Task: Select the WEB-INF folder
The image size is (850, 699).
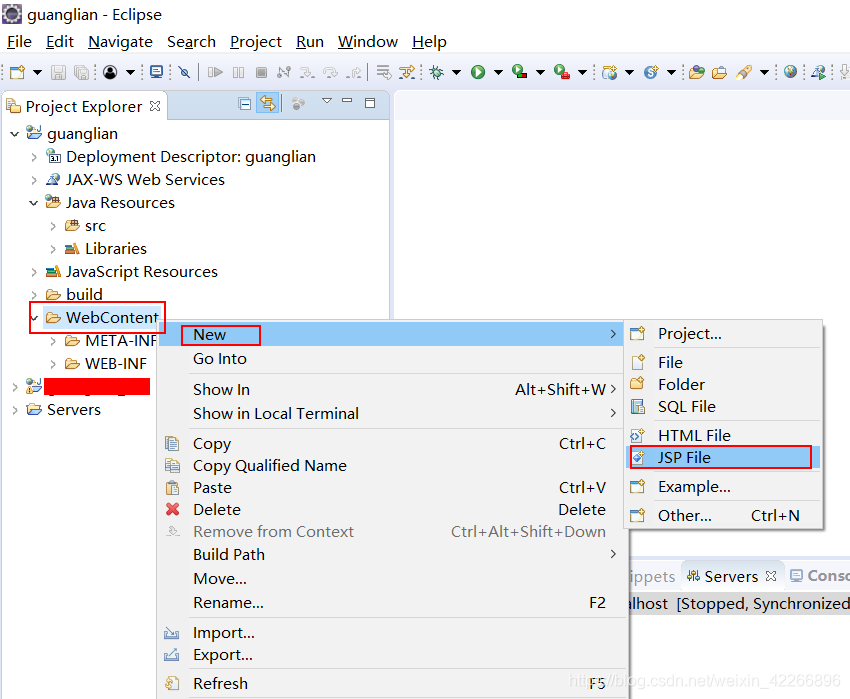Action: [x=115, y=363]
